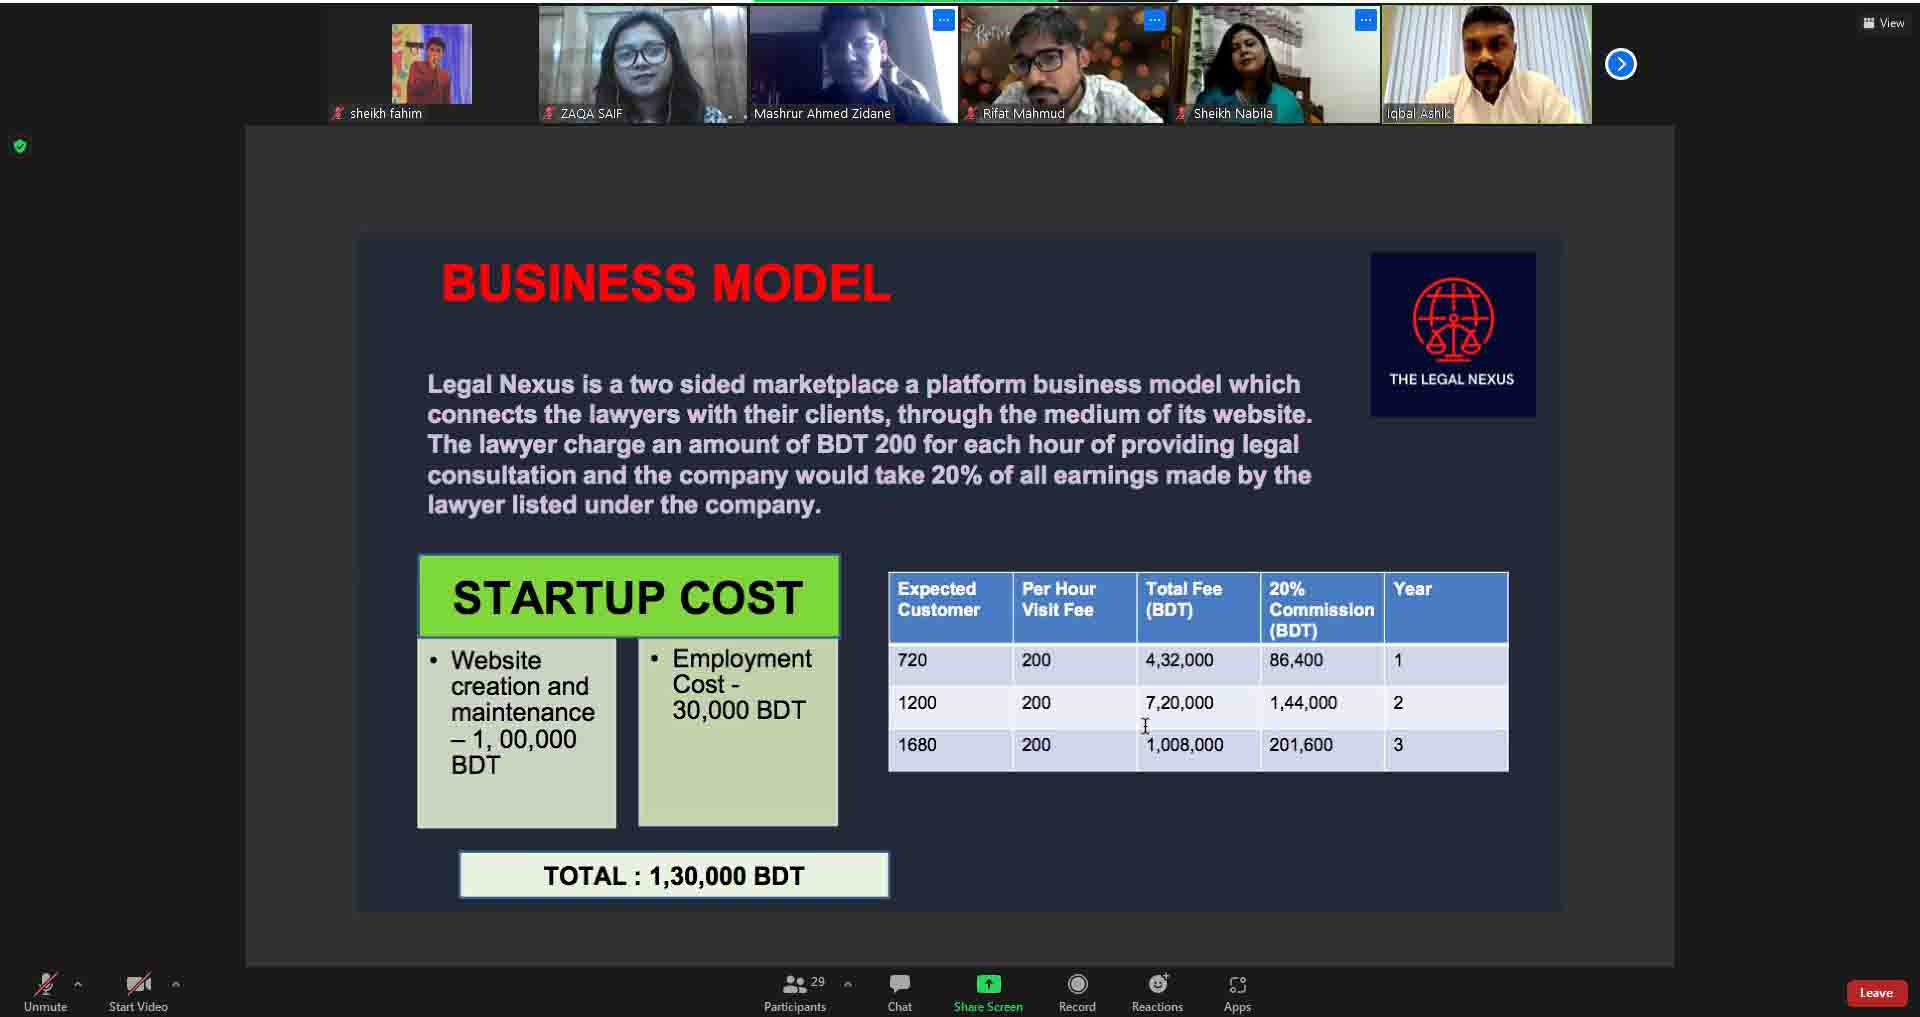This screenshot has height=1017, width=1920.
Task: Click the Expected Customer column header
Action: (950, 608)
